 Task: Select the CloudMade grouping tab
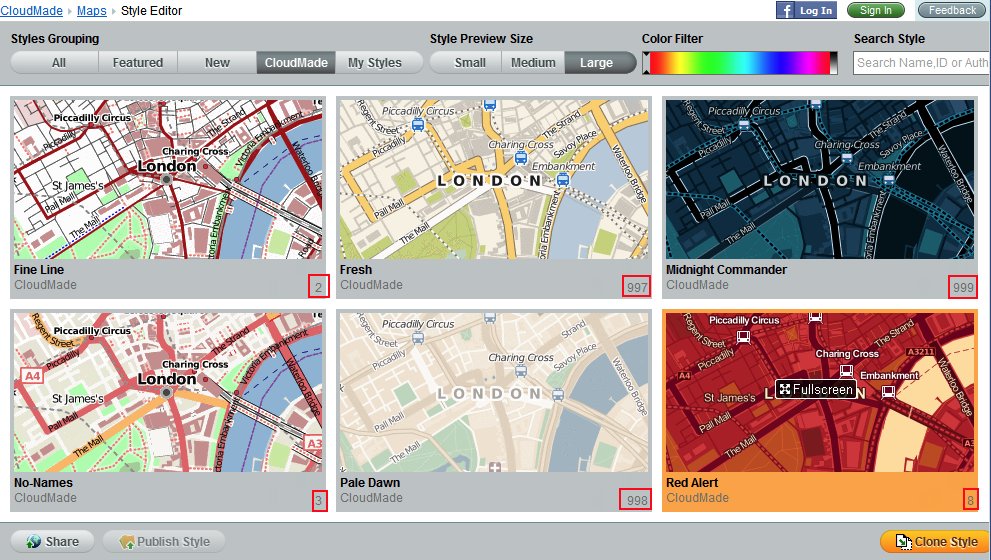296,63
